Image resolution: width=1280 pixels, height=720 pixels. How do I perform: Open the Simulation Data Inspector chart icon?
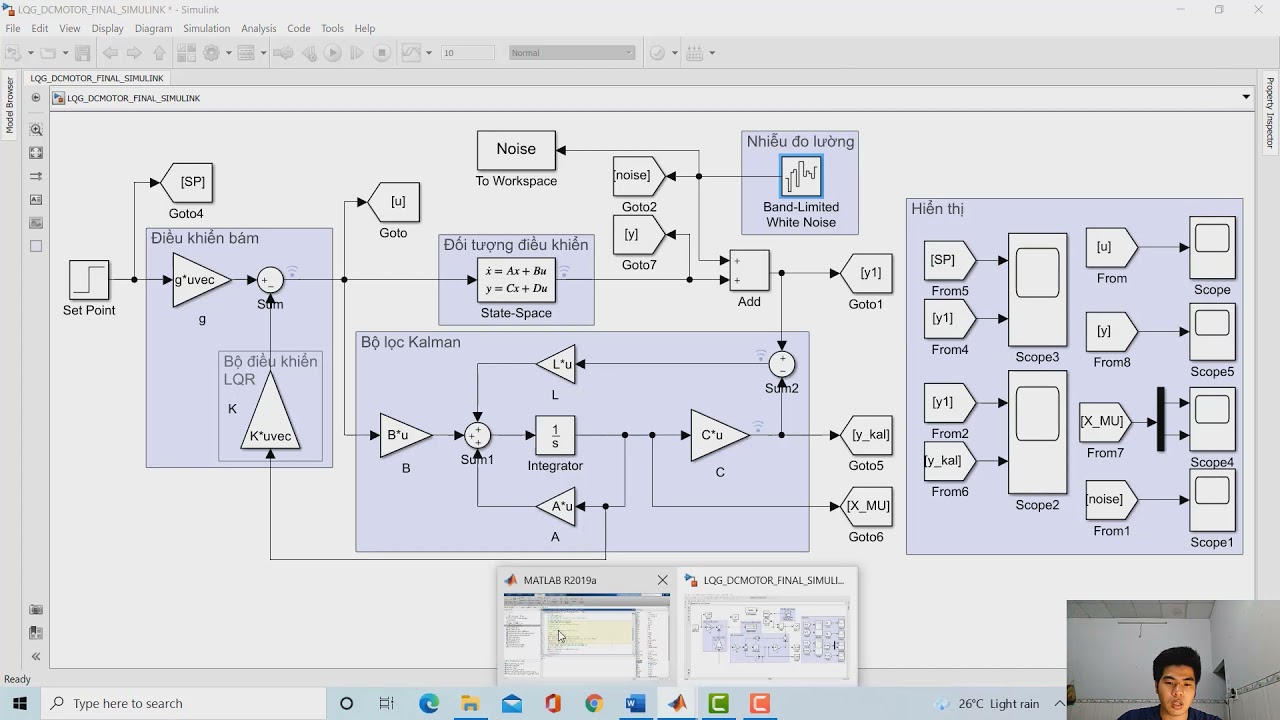411,53
